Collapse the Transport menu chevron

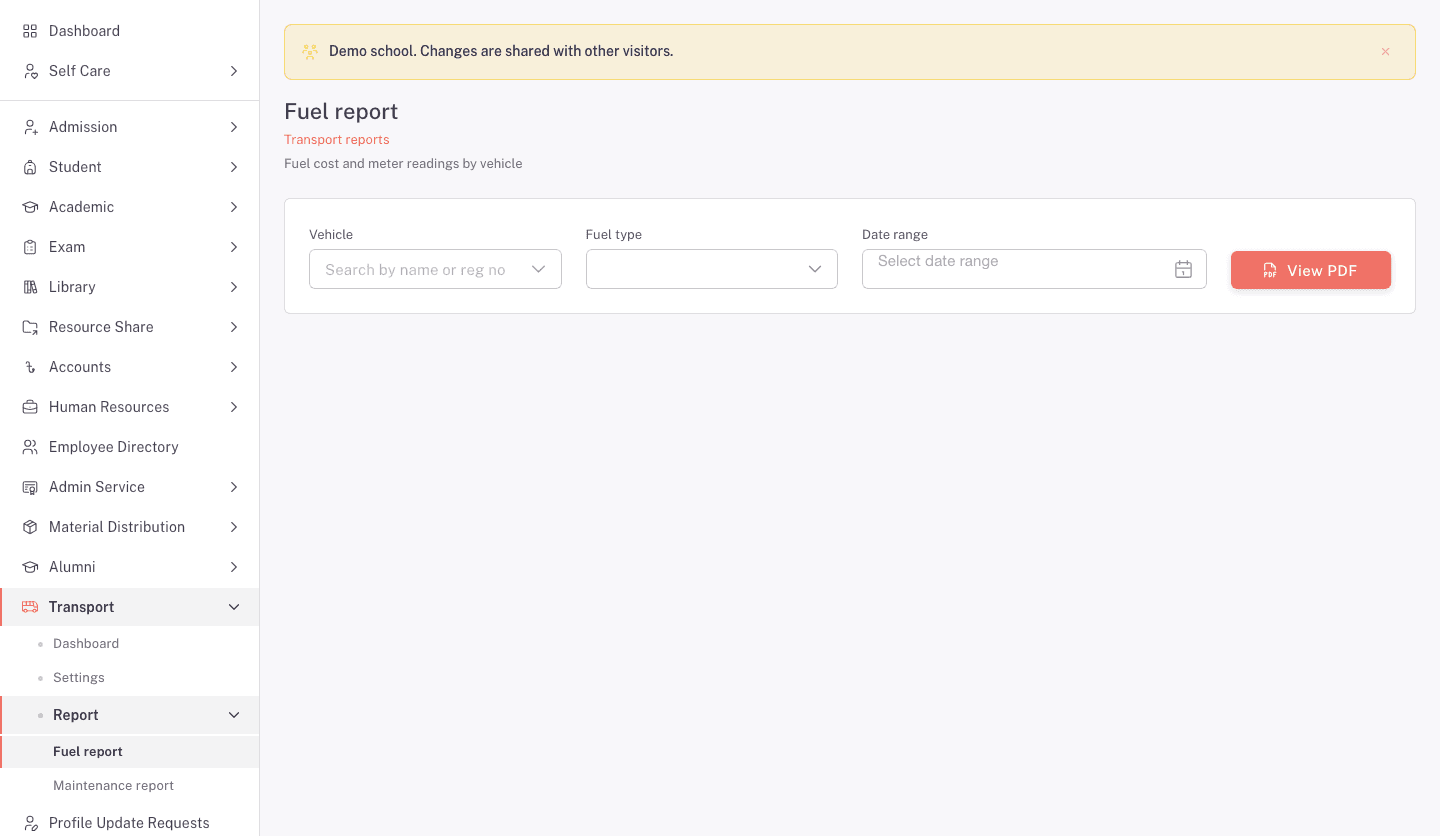[x=234, y=607]
